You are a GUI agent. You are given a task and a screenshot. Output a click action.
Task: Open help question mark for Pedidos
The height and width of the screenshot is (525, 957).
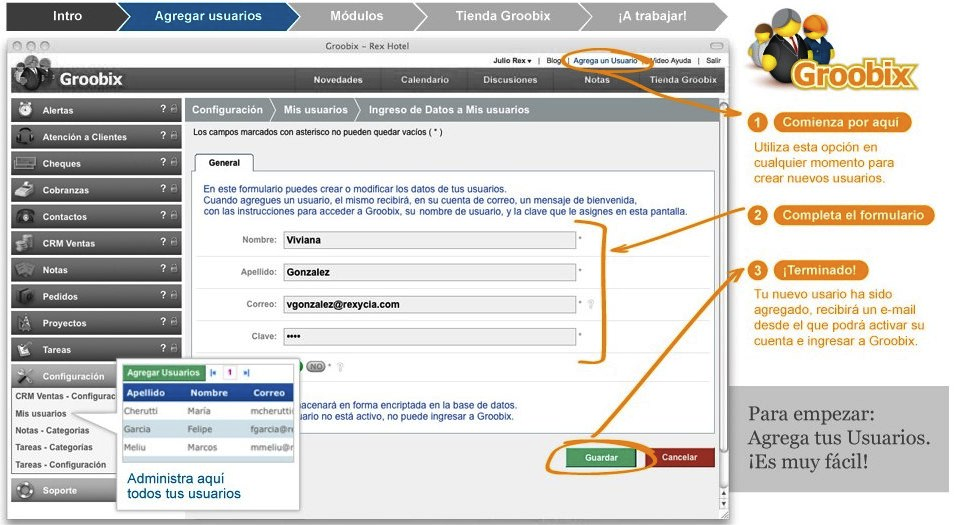(163, 295)
